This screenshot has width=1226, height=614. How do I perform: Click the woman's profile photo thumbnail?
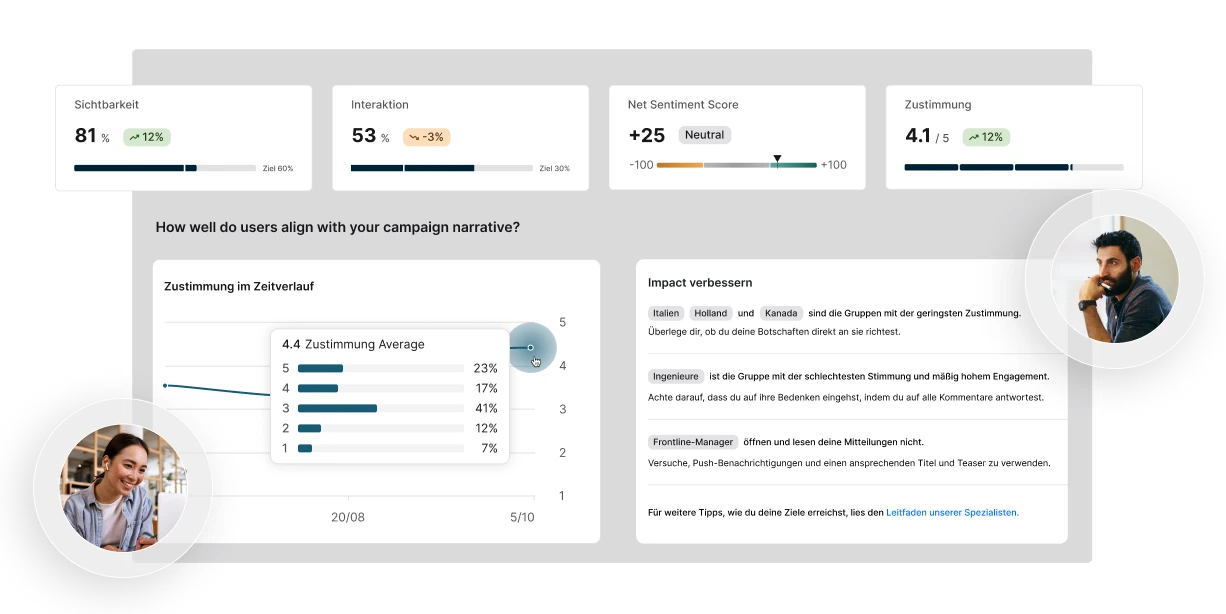click(x=123, y=487)
